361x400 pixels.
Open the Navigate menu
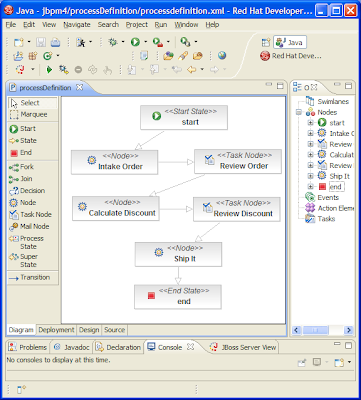pos(77,25)
